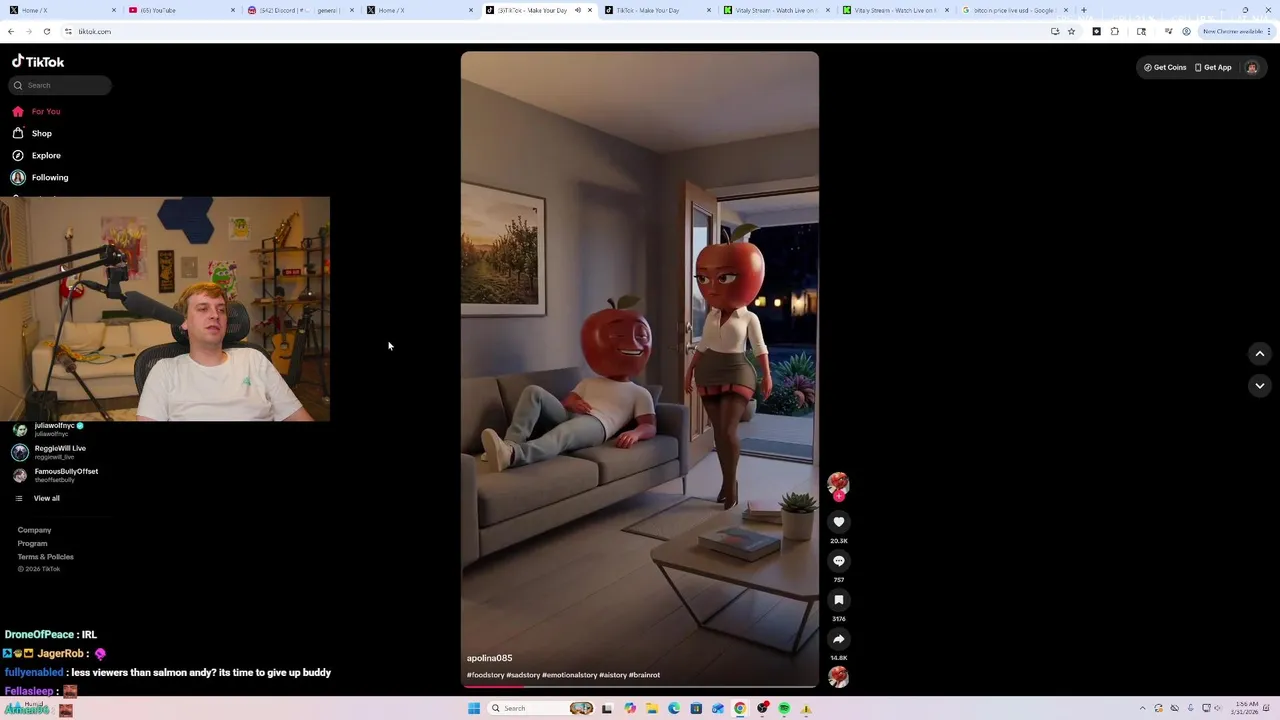The width and height of the screenshot is (1280, 720).
Task: Expand the Company footer section
Action: coord(34,530)
